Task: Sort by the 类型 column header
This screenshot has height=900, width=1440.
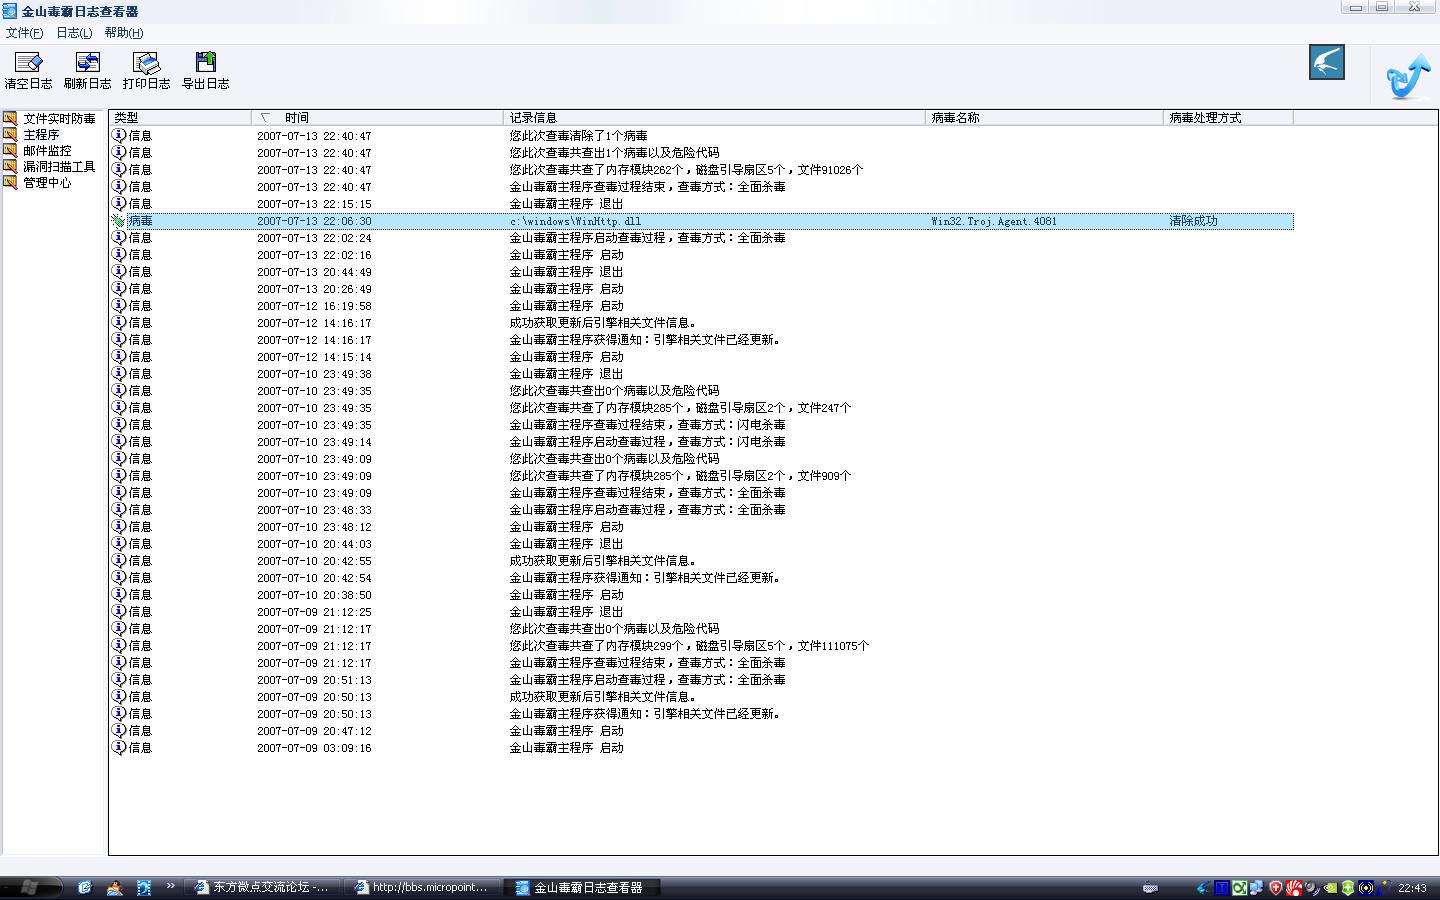Action: click(180, 117)
